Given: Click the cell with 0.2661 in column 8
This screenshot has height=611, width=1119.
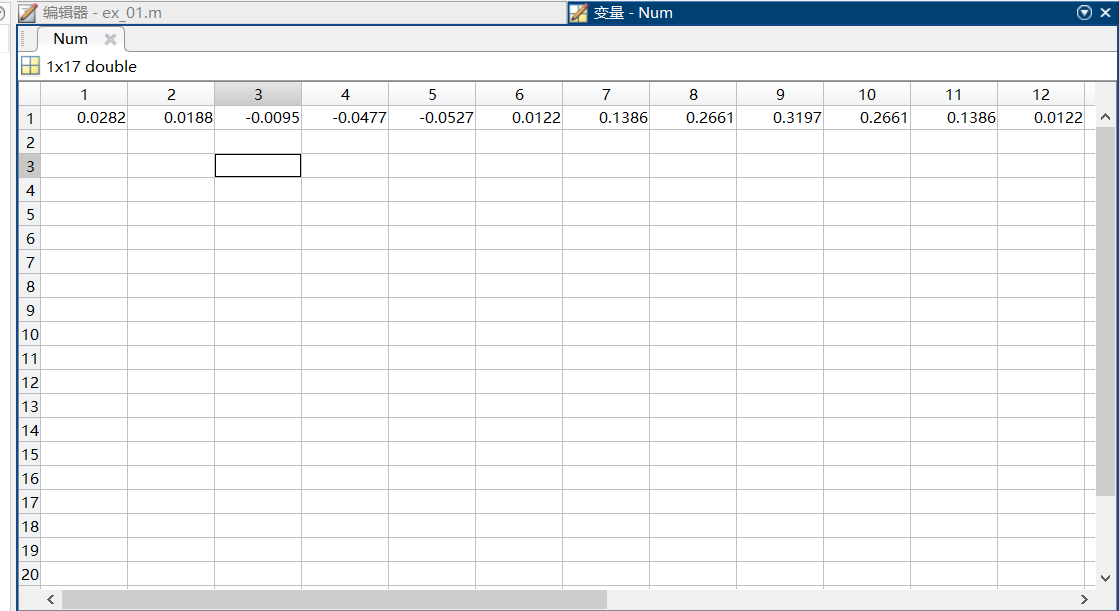Looking at the screenshot, I should coord(693,118).
